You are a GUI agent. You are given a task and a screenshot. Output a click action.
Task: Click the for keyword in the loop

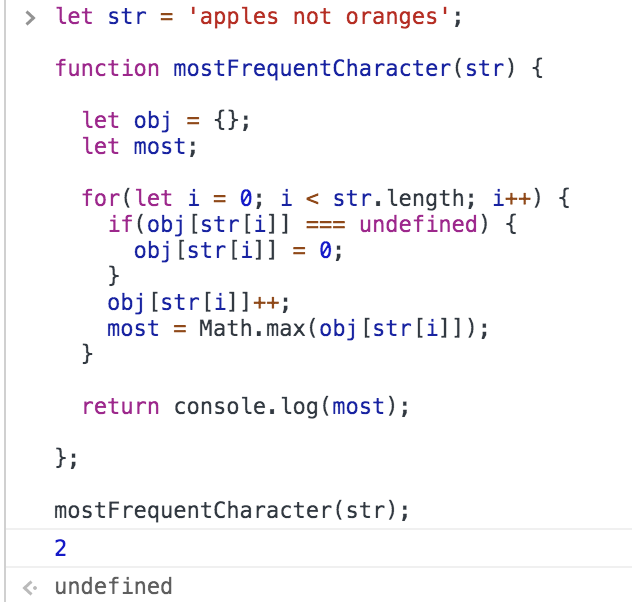coord(101,198)
